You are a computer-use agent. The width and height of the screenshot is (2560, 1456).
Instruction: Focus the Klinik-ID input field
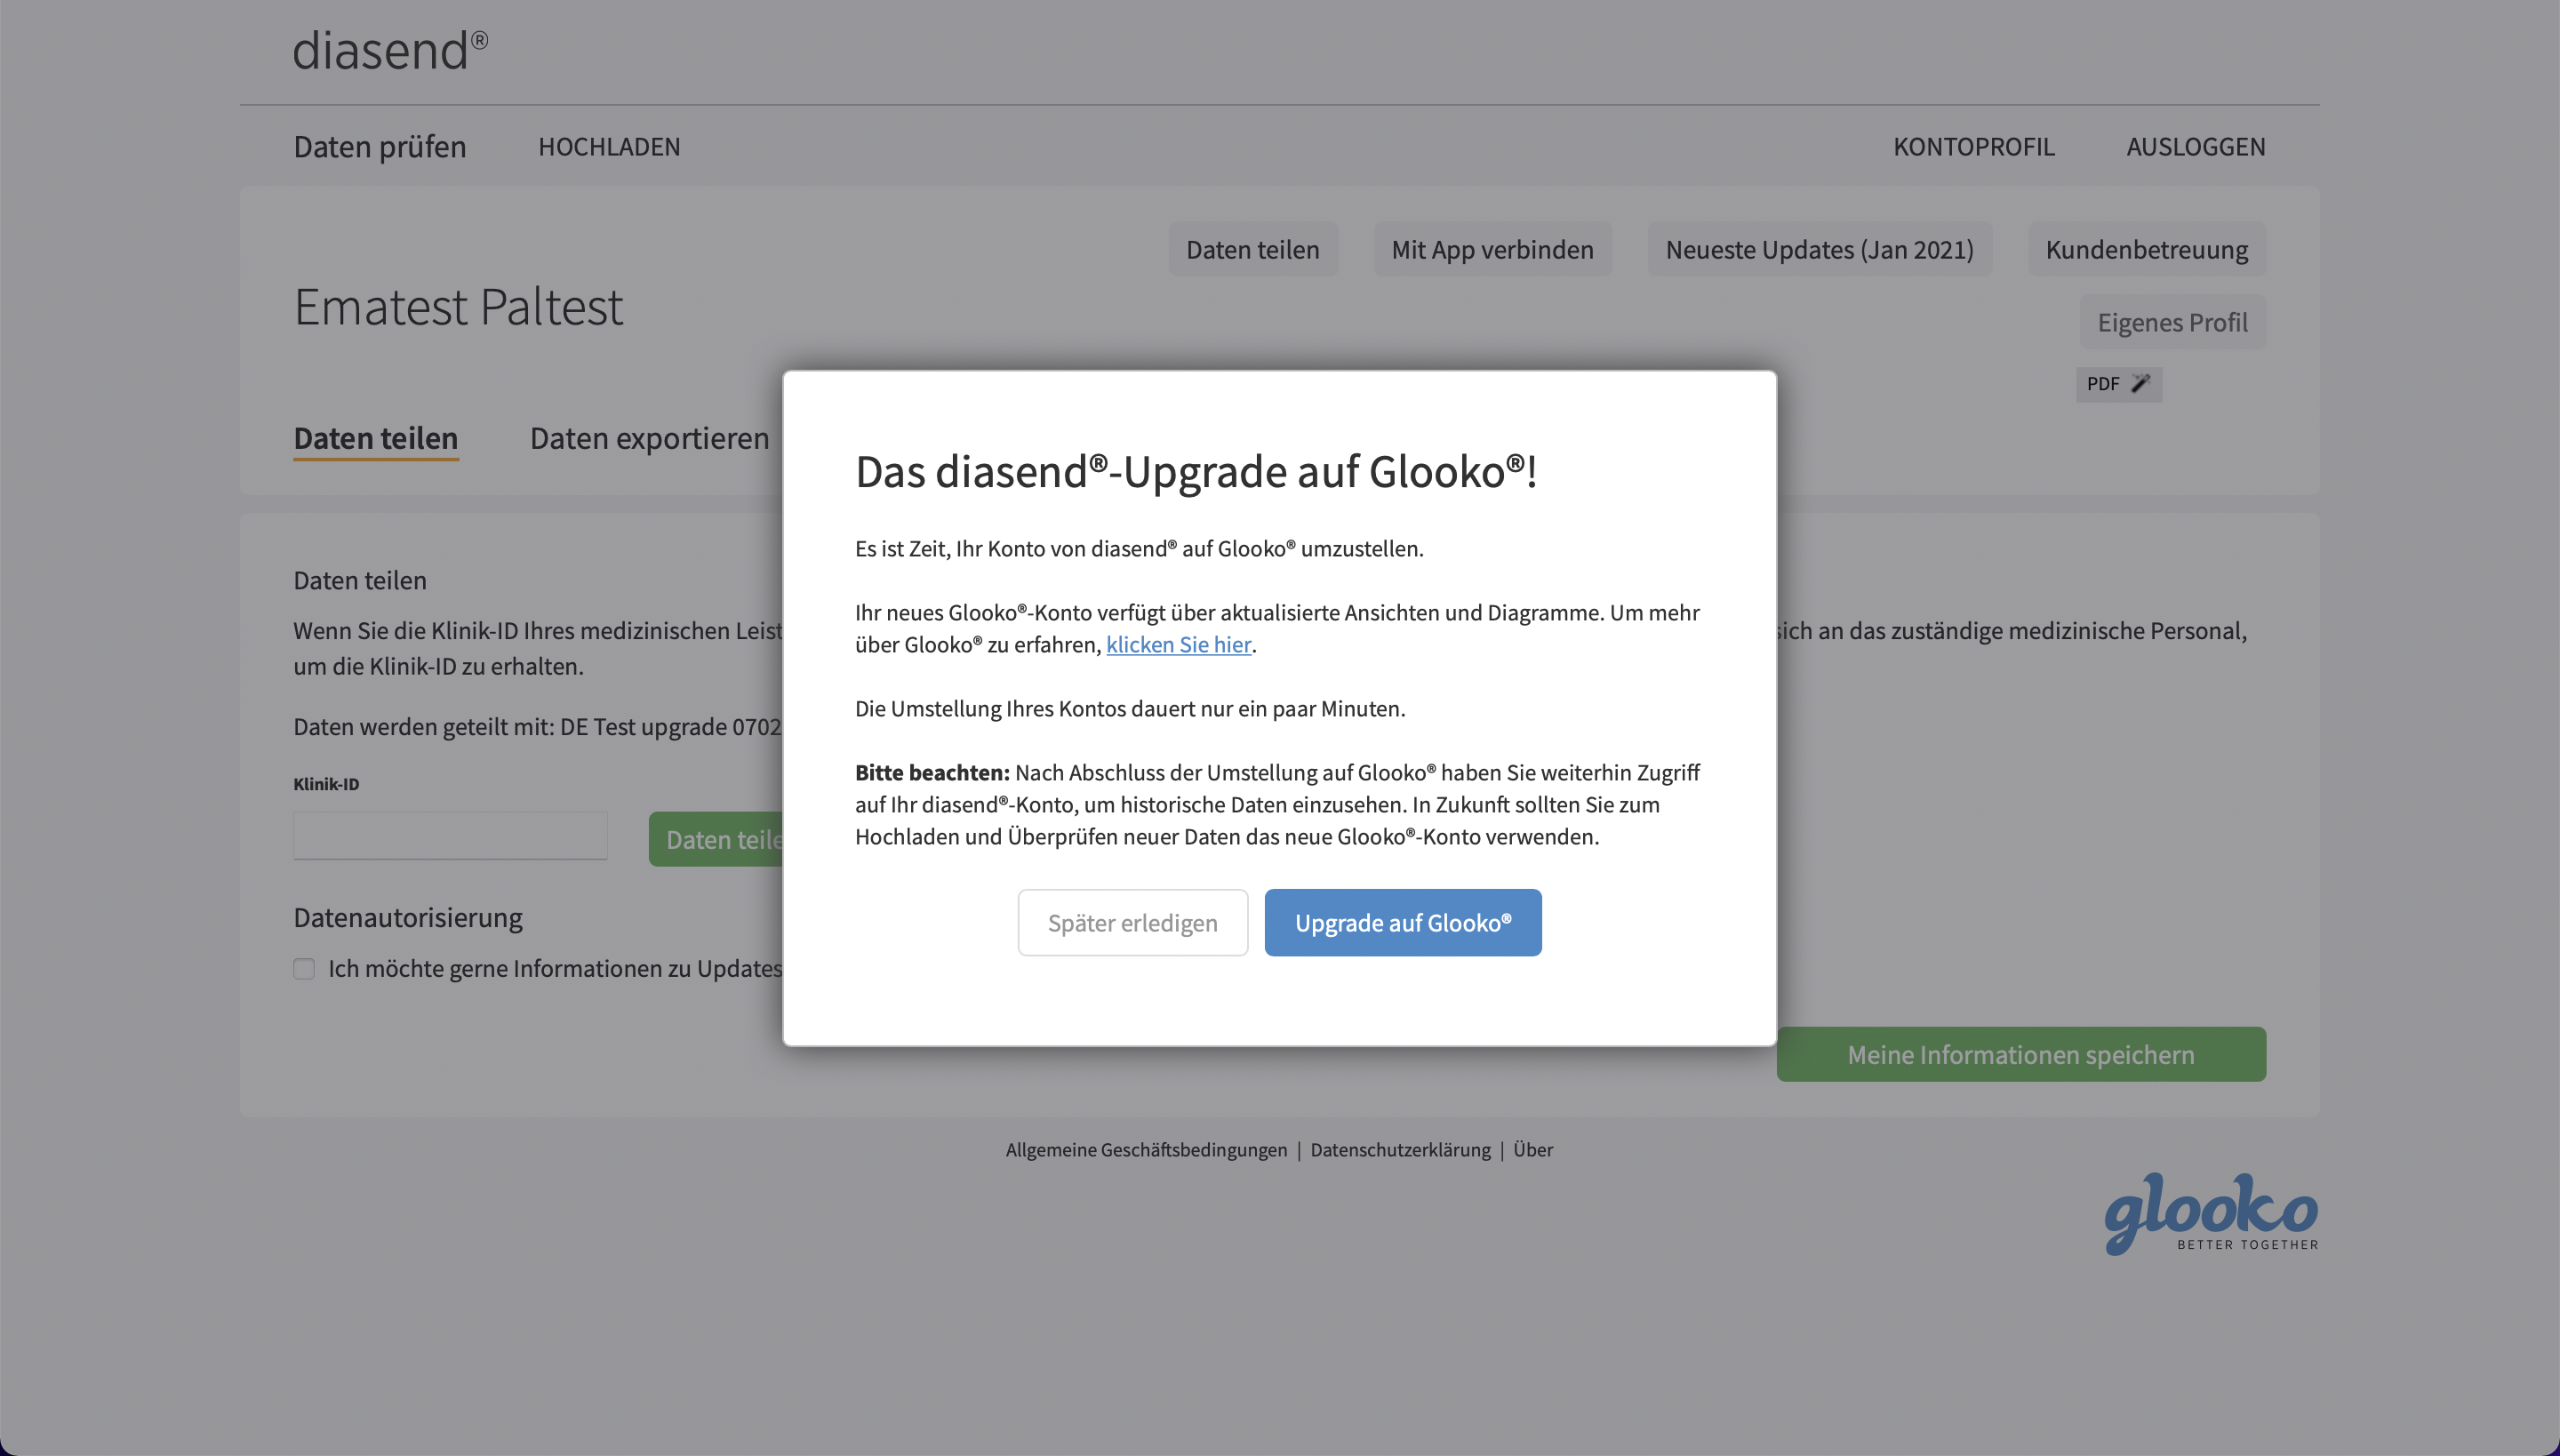click(450, 835)
